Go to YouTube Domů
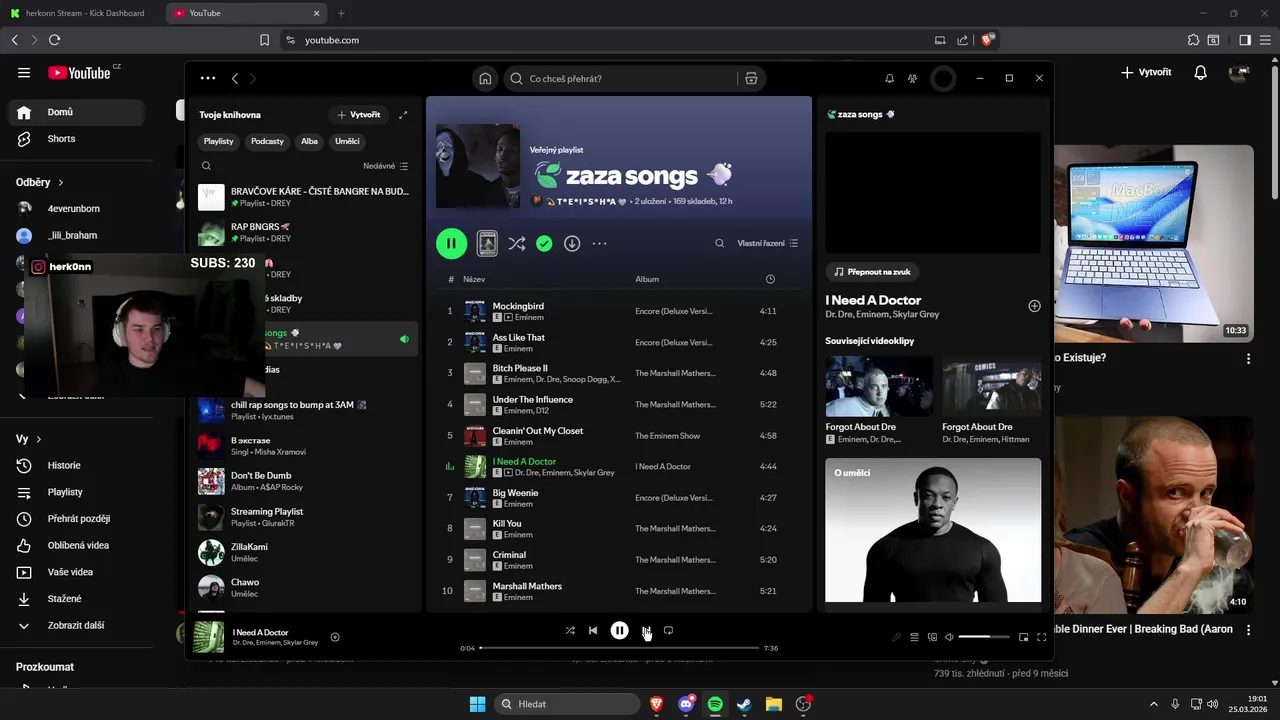Screen dimensions: 1280x720 [76, 112]
